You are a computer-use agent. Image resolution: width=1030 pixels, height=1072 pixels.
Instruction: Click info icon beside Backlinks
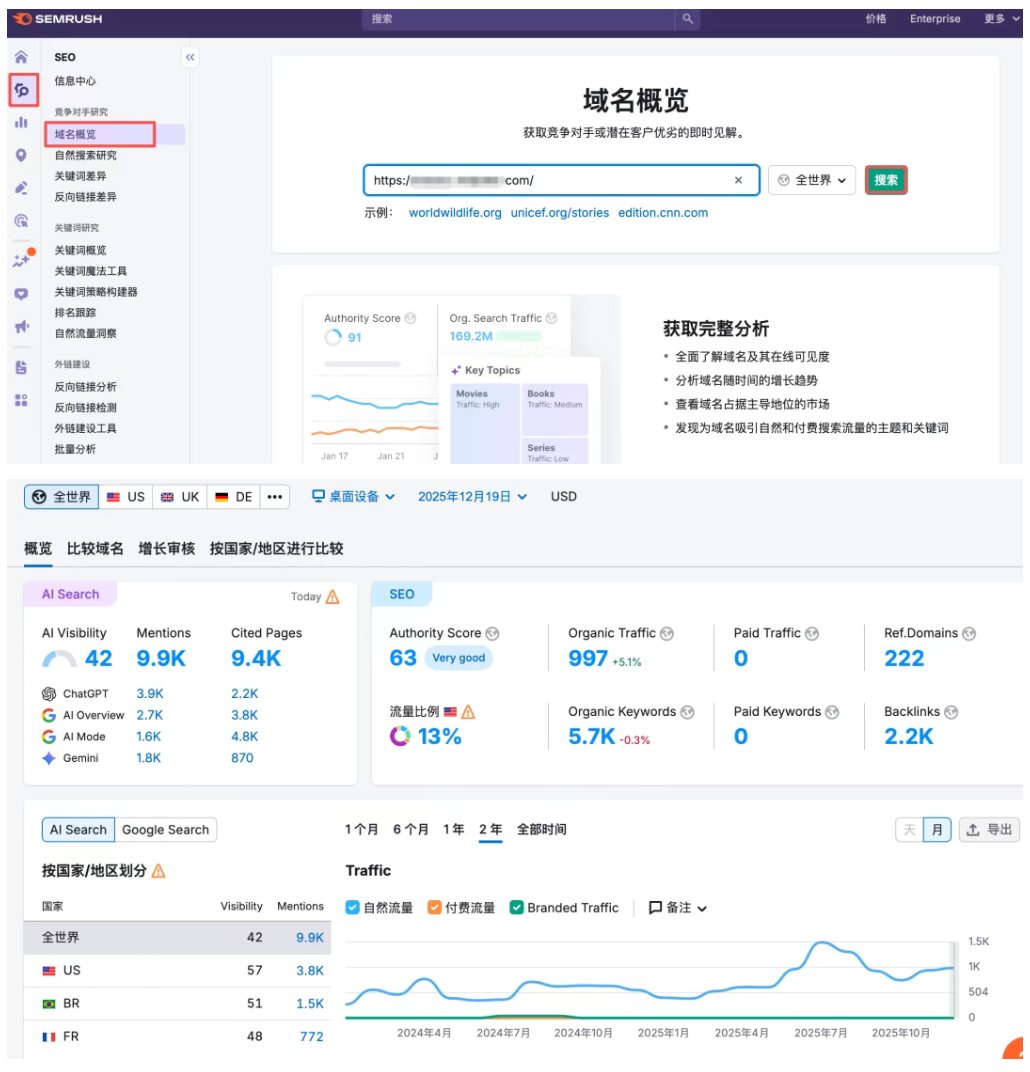pos(951,712)
